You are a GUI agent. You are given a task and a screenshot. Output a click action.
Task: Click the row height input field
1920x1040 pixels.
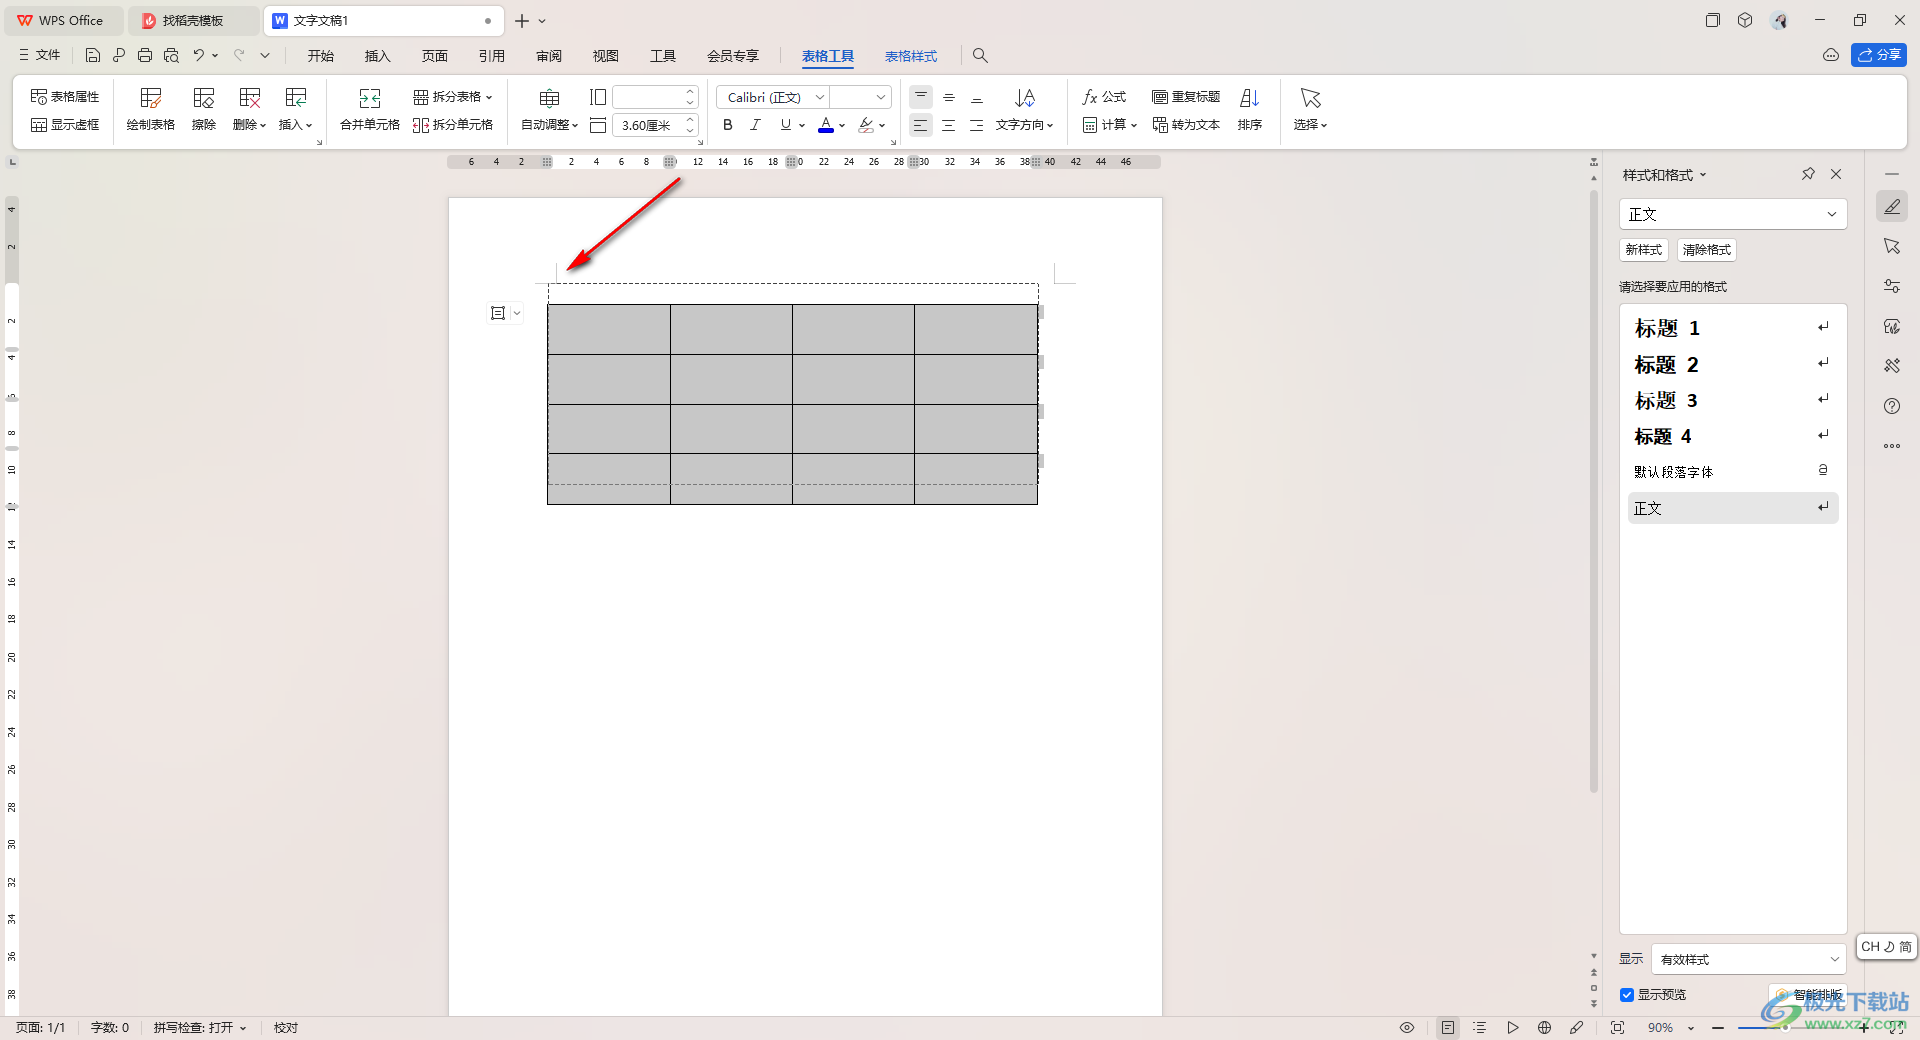649,97
